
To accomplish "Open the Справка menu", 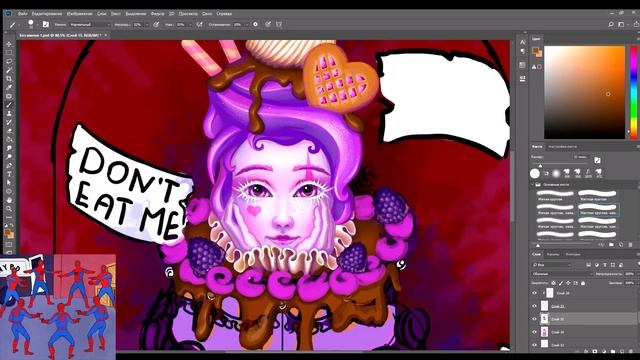I will click(224, 13).
